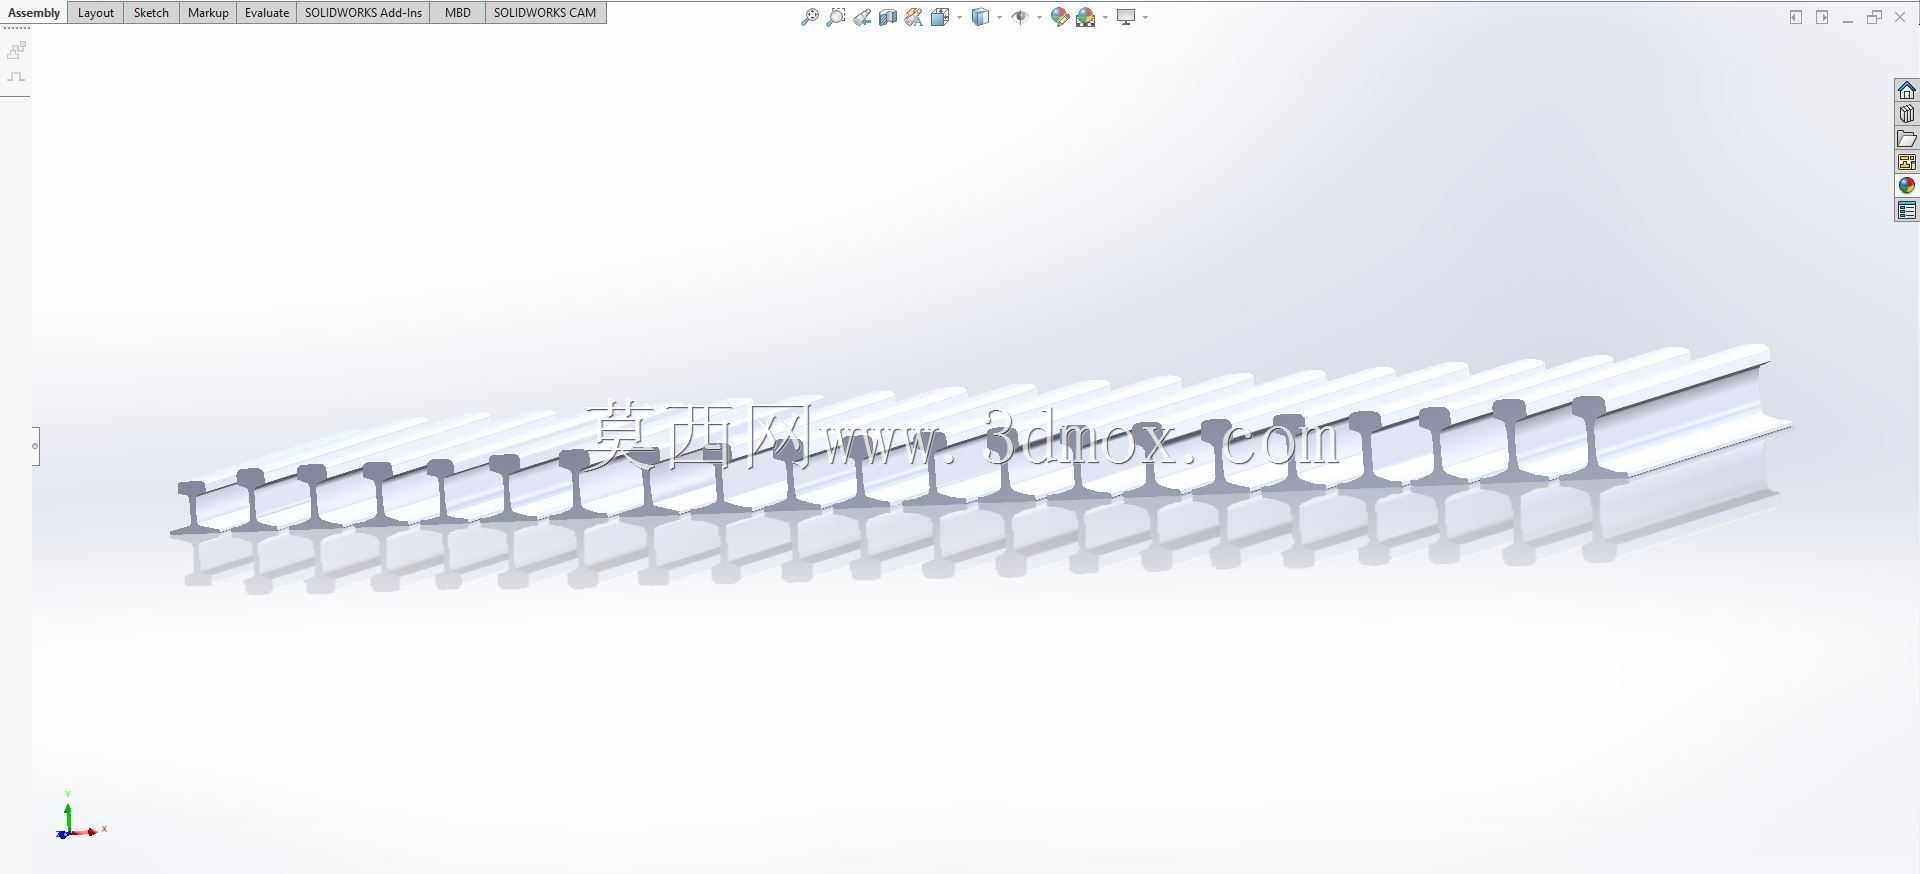This screenshot has width=1920, height=874.
Task: Activate Section View tool
Action: pyautogui.click(x=888, y=17)
